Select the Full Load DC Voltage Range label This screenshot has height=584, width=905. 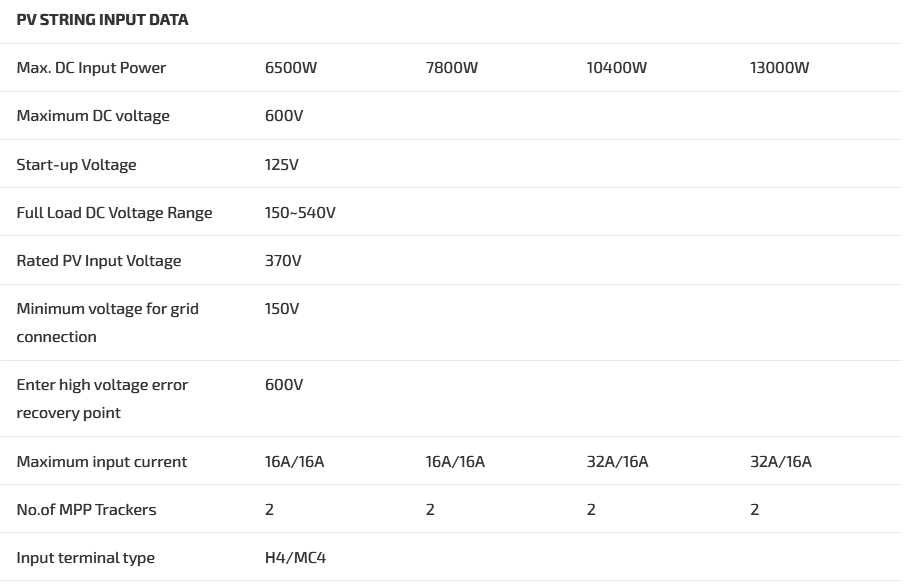click(114, 213)
